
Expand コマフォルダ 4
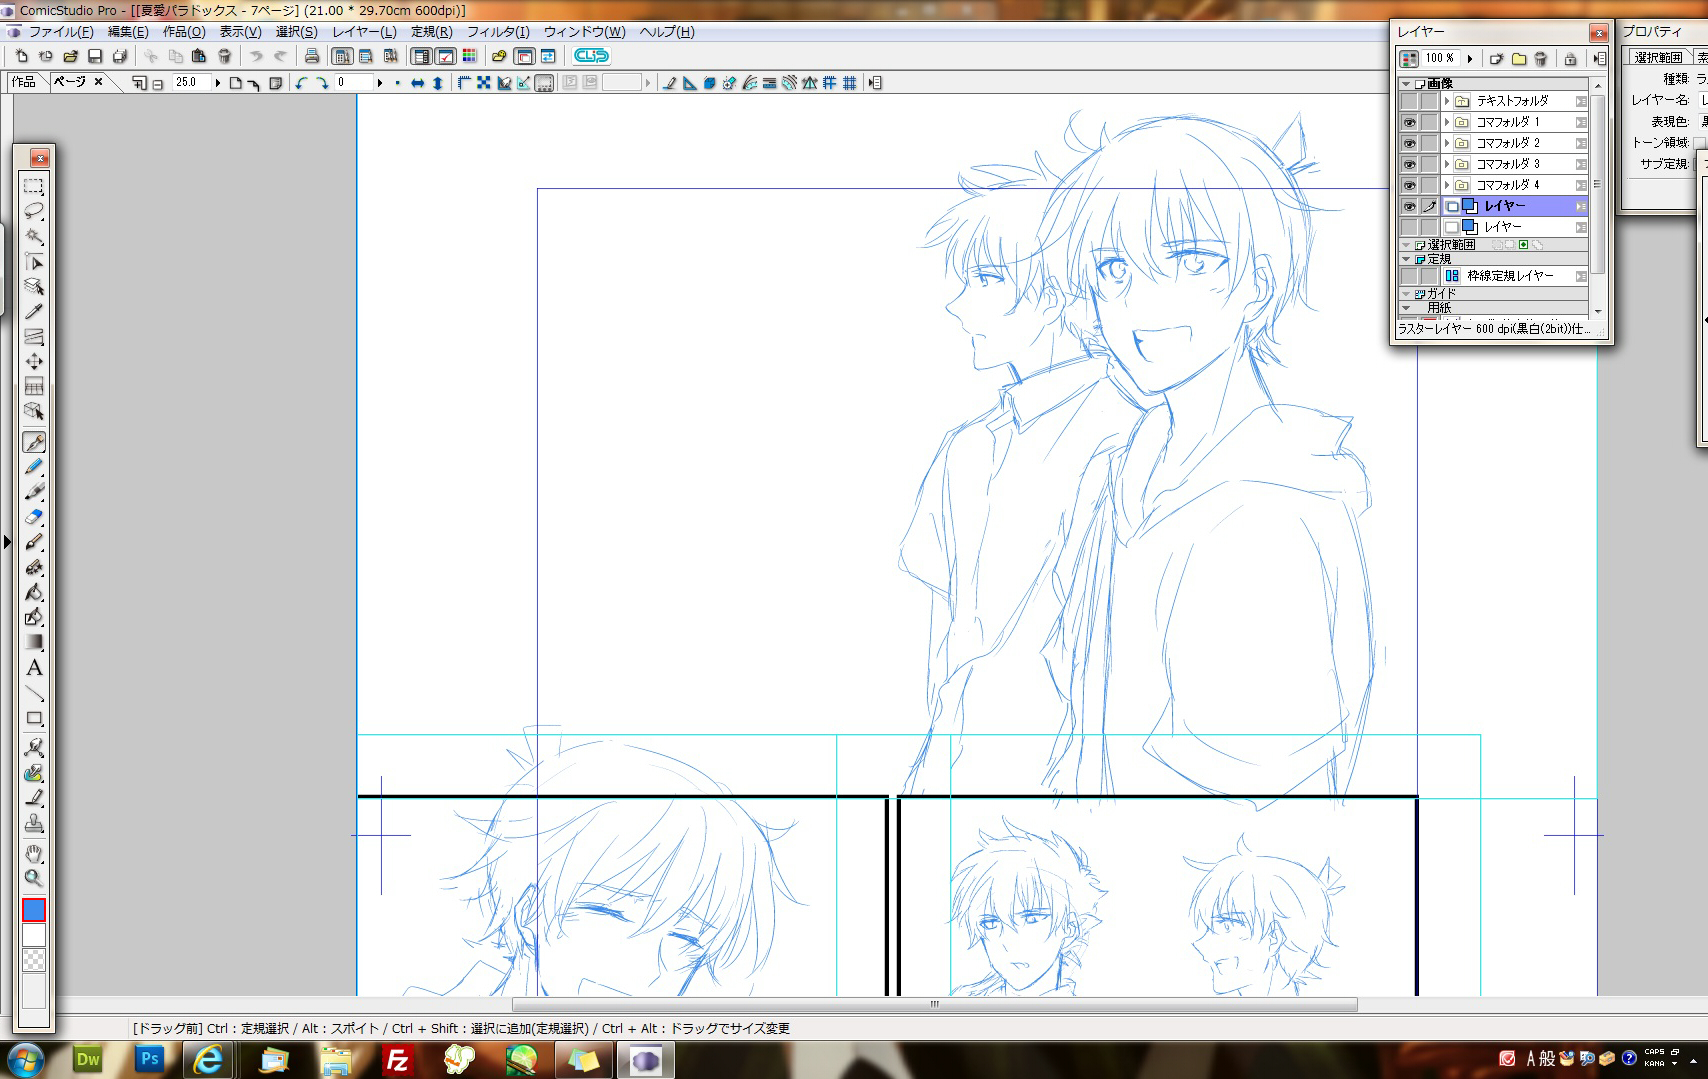(x=1447, y=185)
